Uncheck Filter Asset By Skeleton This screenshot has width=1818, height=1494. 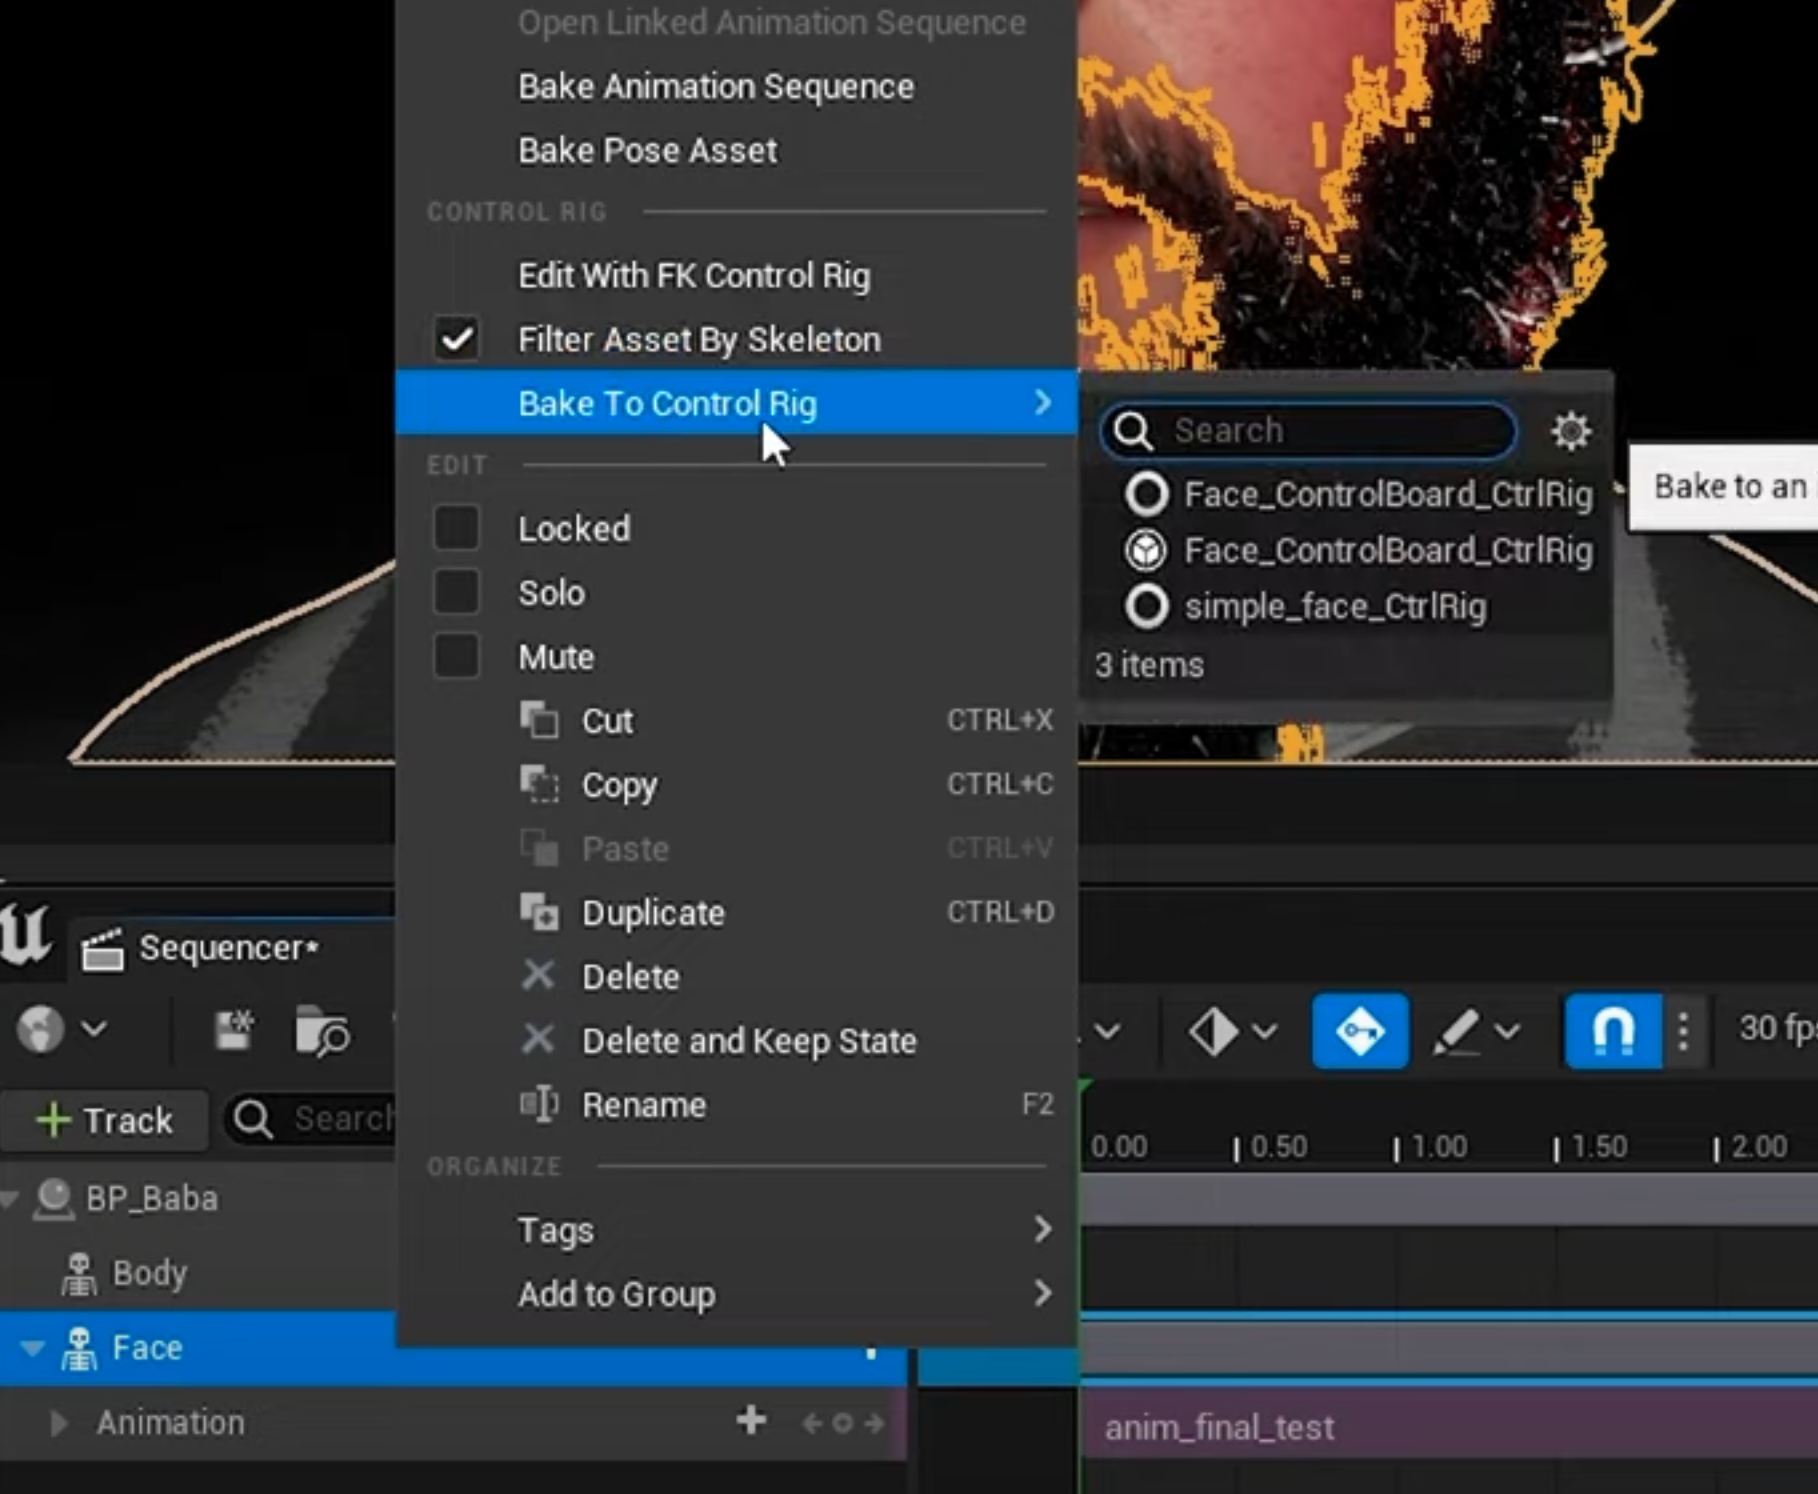tap(456, 339)
